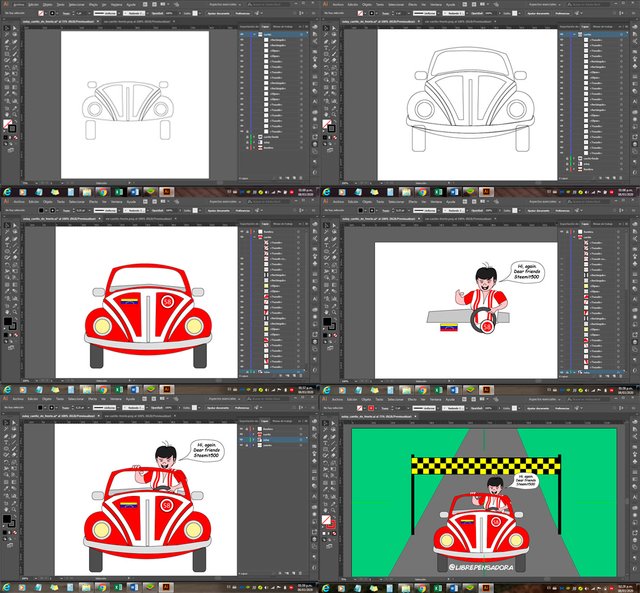Hide top layer in top-right window's Layers panel
The height and width of the screenshot is (593, 640).
561,34
